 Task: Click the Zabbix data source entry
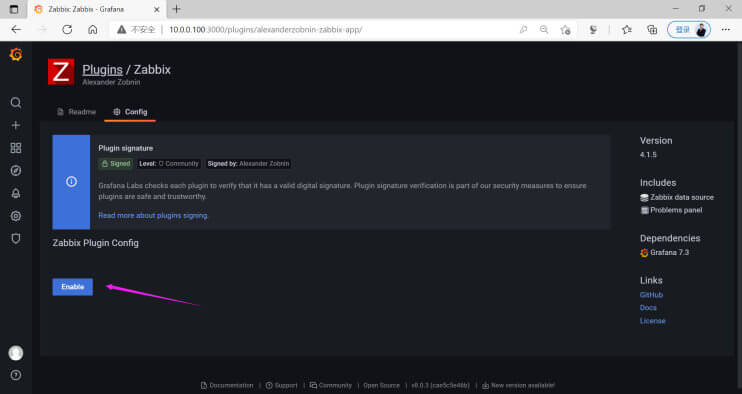click(677, 197)
